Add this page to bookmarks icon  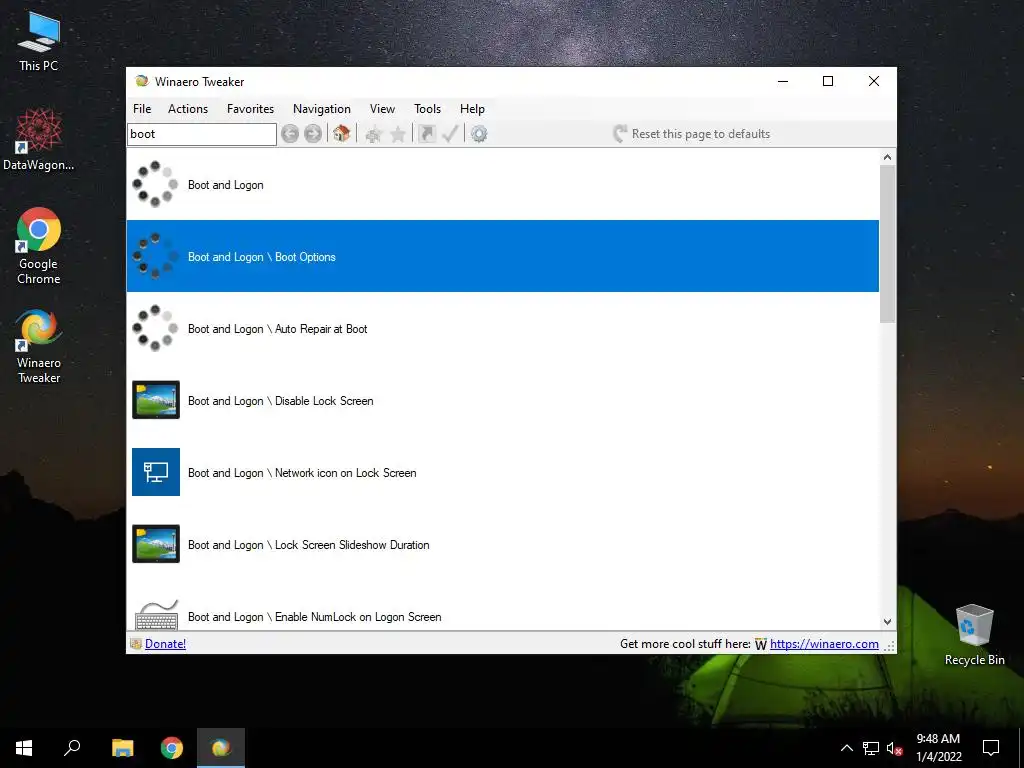(374, 135)
